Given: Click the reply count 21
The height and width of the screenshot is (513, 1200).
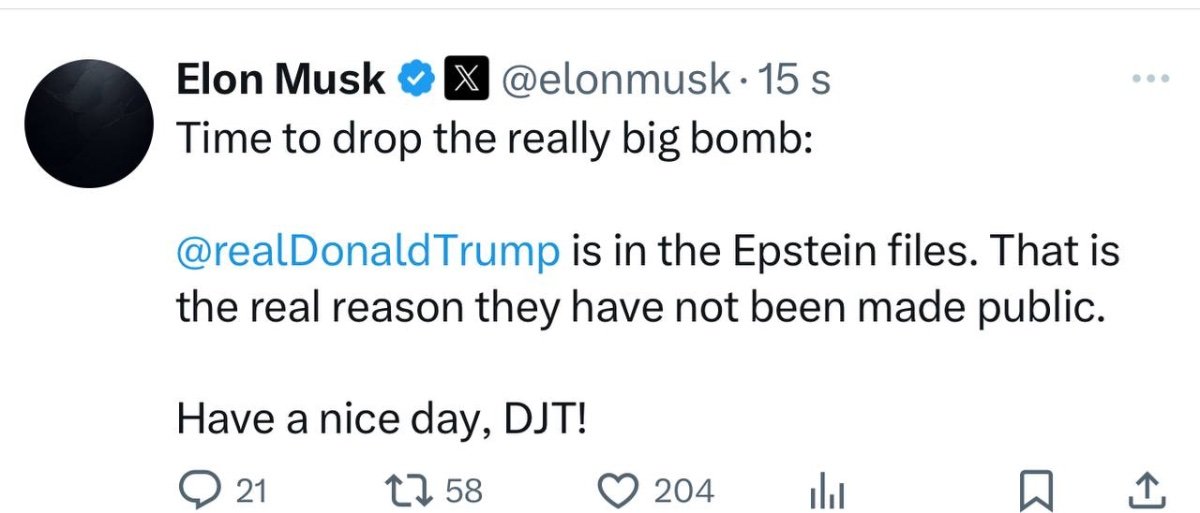Looking at the screenshot, I should pos(250,490).
